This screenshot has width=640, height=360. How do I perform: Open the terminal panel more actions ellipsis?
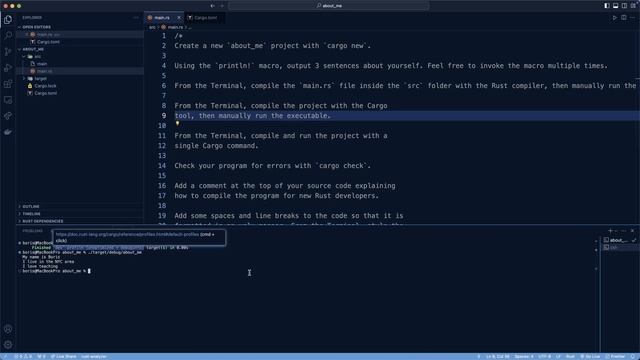[624, 231]
